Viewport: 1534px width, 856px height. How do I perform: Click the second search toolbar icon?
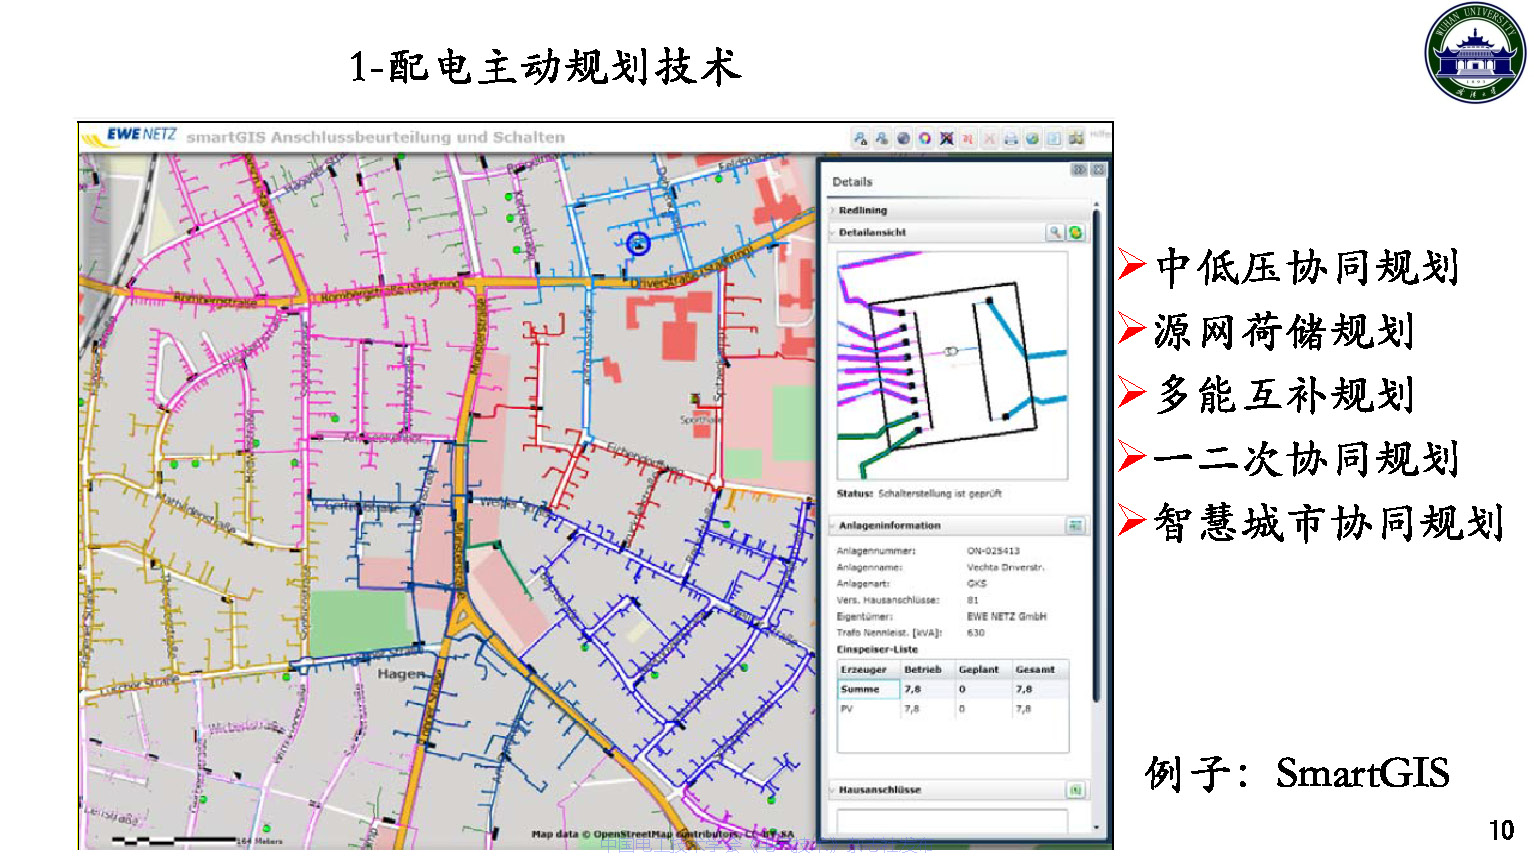click(881, 139)
